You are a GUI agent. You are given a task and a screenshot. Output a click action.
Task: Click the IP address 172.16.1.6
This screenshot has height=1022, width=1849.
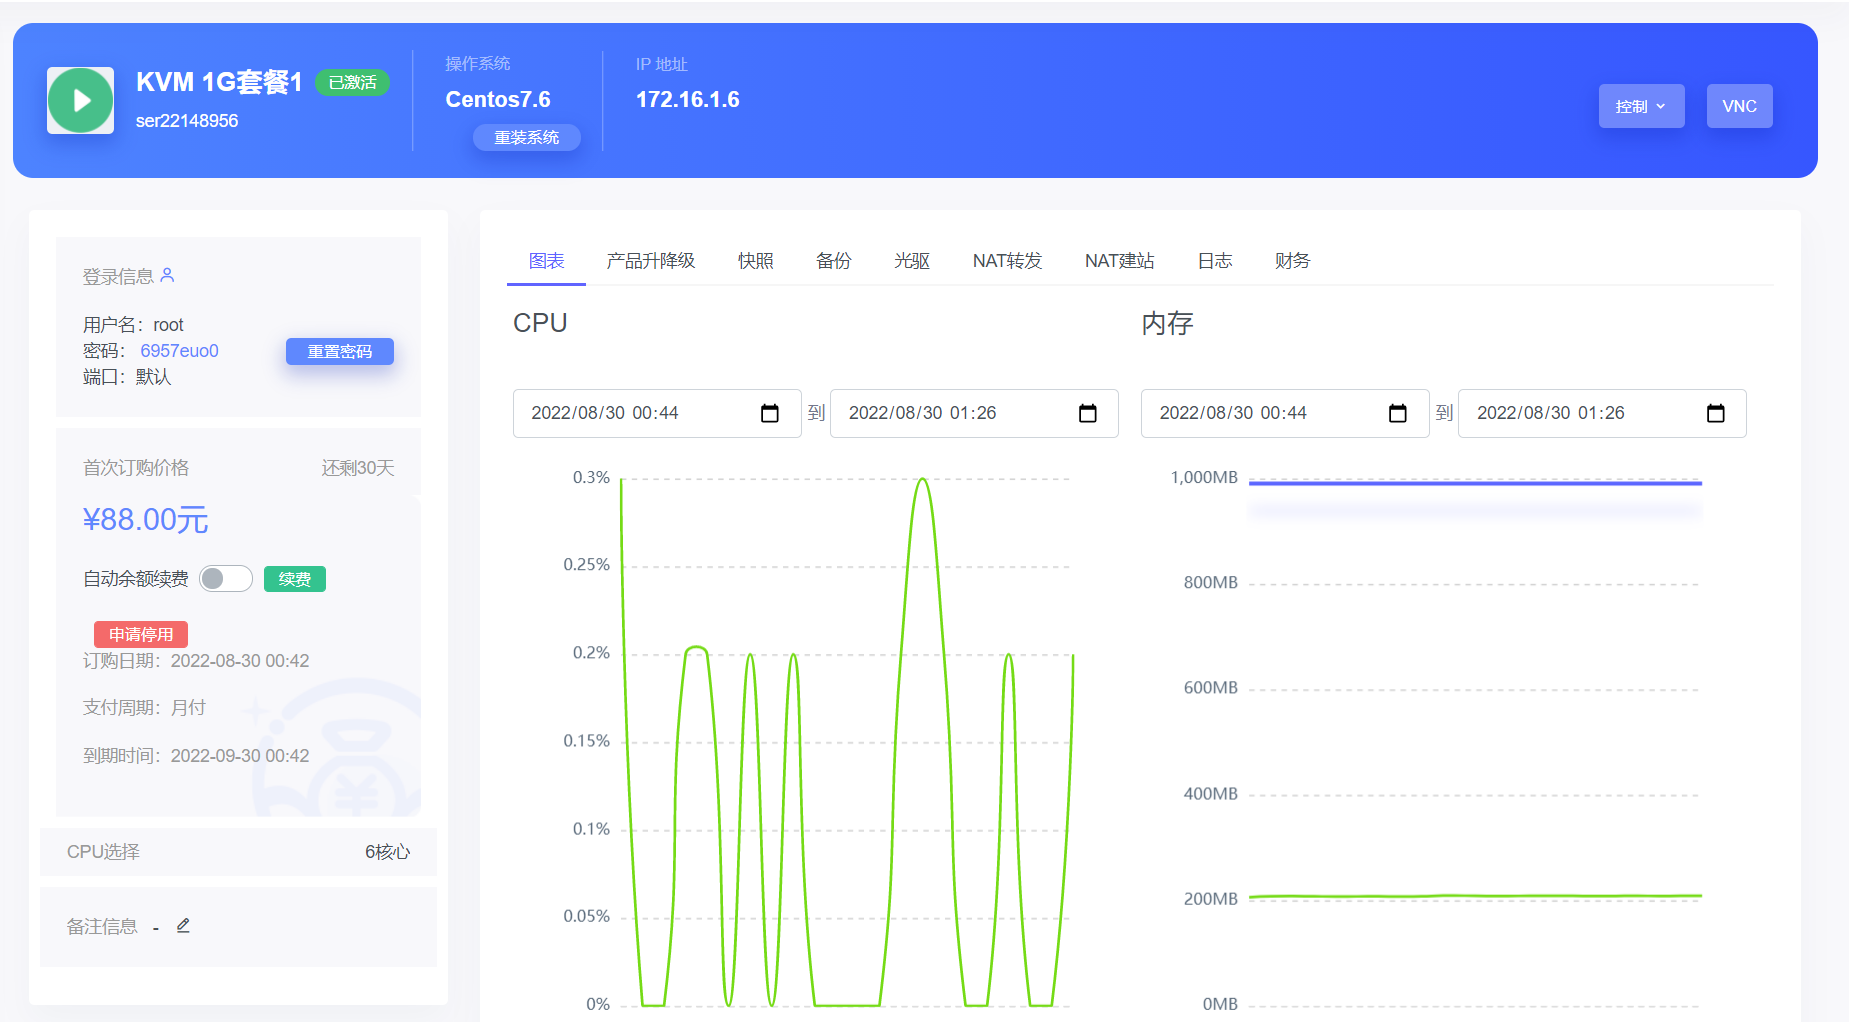(x=688, y=99)
